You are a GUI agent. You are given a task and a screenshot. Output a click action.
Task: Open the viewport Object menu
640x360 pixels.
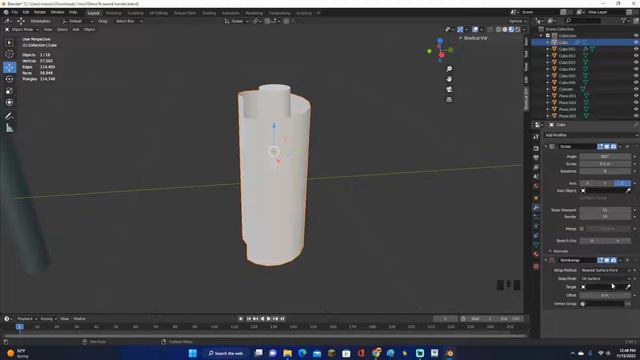(89, 29)
